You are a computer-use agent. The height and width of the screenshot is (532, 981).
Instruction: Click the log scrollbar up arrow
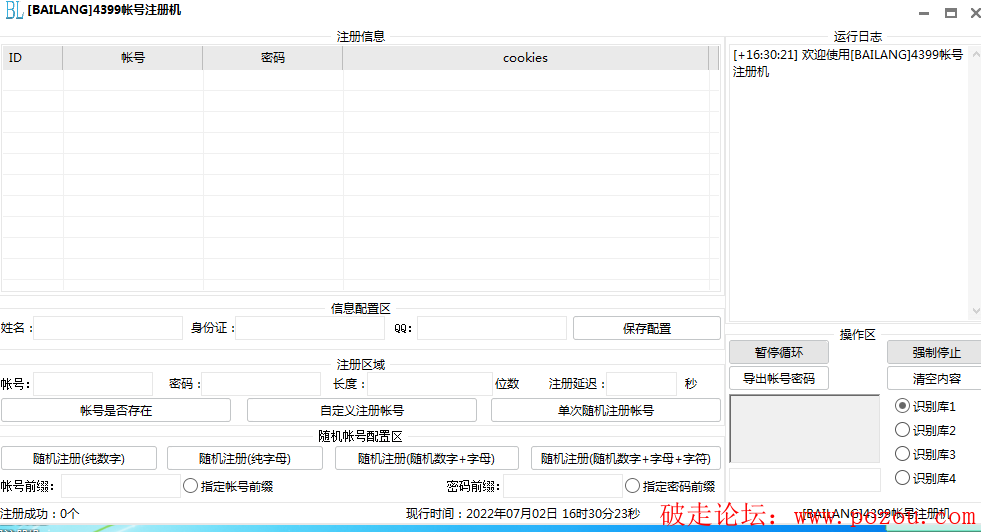point(975,54)
